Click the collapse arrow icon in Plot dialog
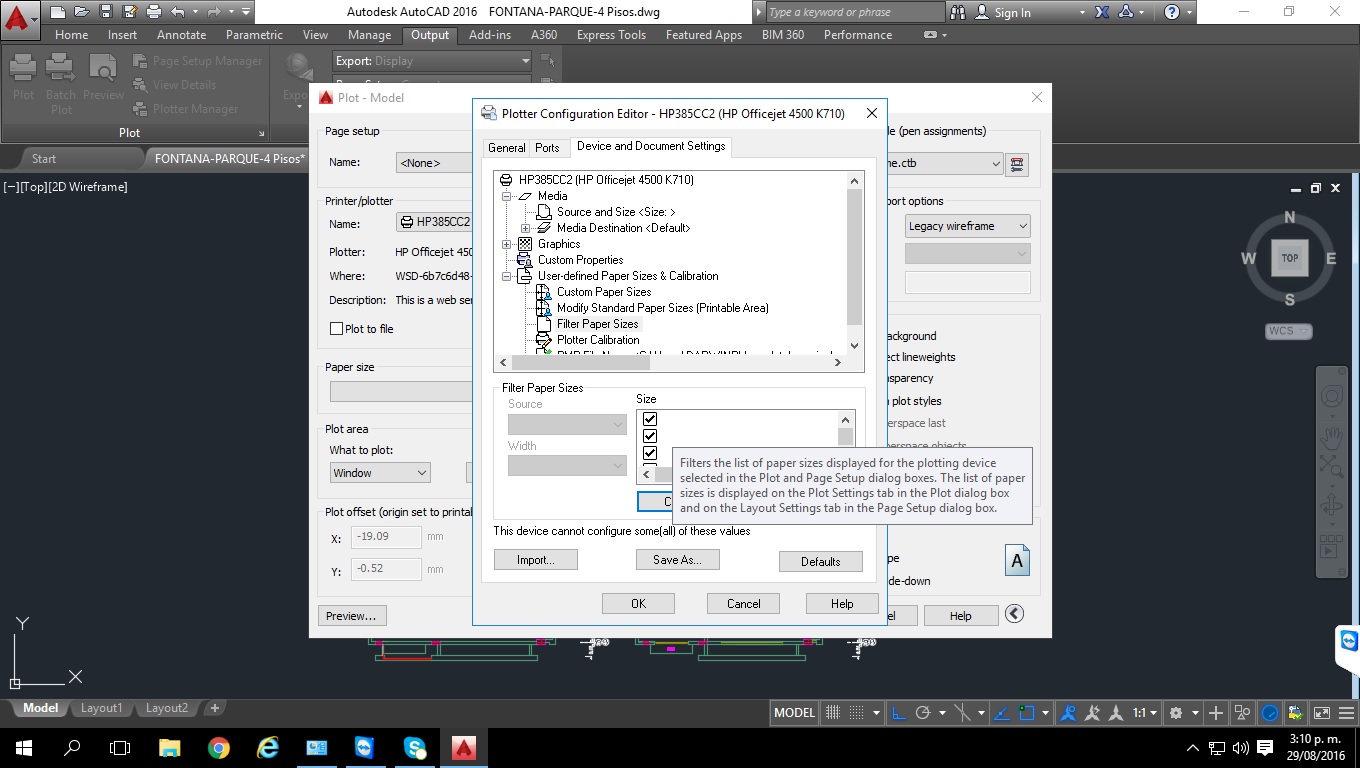 (x=1014, y=614)
